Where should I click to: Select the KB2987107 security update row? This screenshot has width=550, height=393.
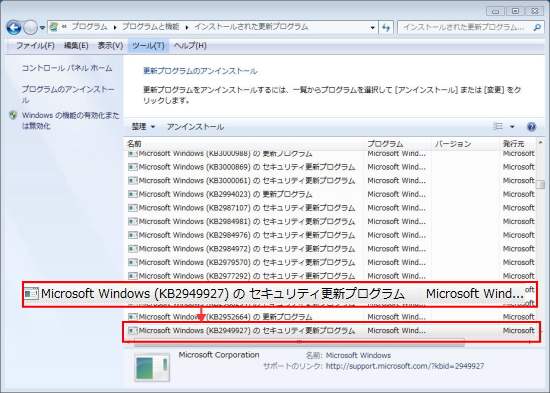click(x=330, y=208)
